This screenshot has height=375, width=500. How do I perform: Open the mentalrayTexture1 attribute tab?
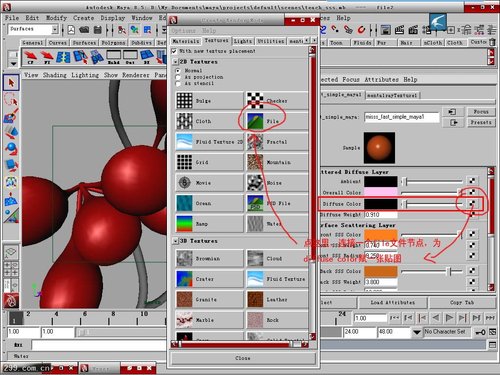coord(392,95)
